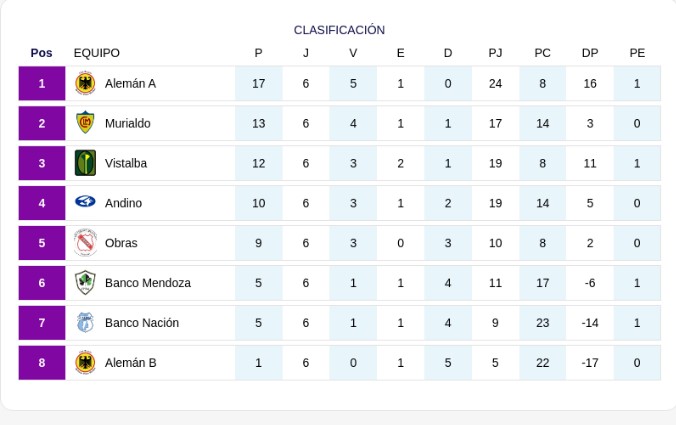Select the purple position 1 cell
Image resolution: width=676 pixels, height=425 pixels.
point(42,83)
